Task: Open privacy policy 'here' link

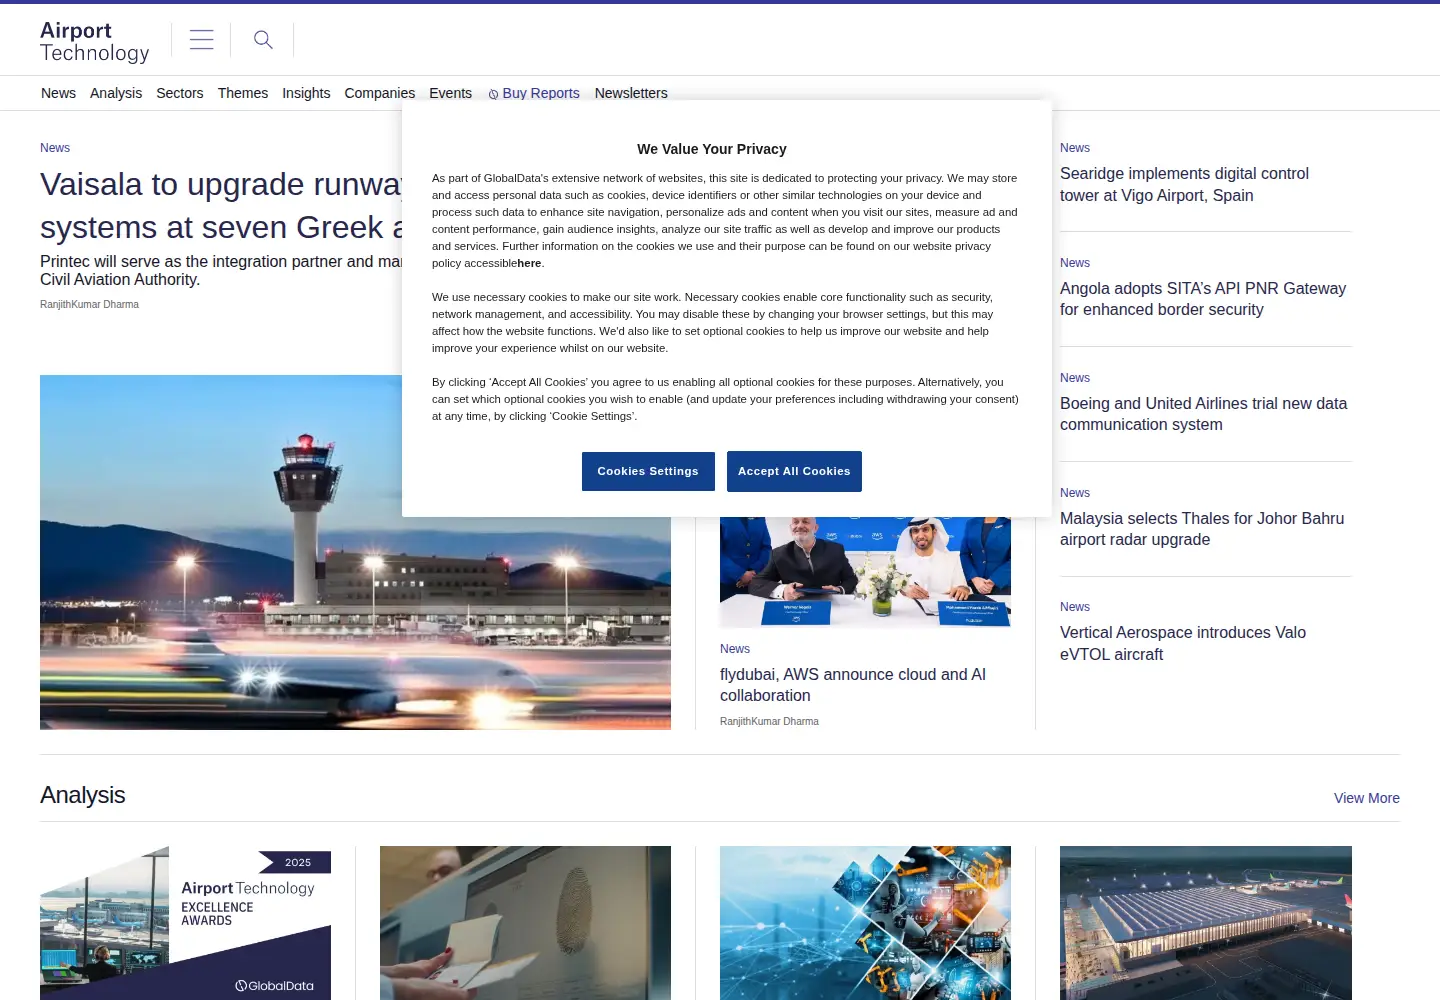Action: (x=529, y=263)
